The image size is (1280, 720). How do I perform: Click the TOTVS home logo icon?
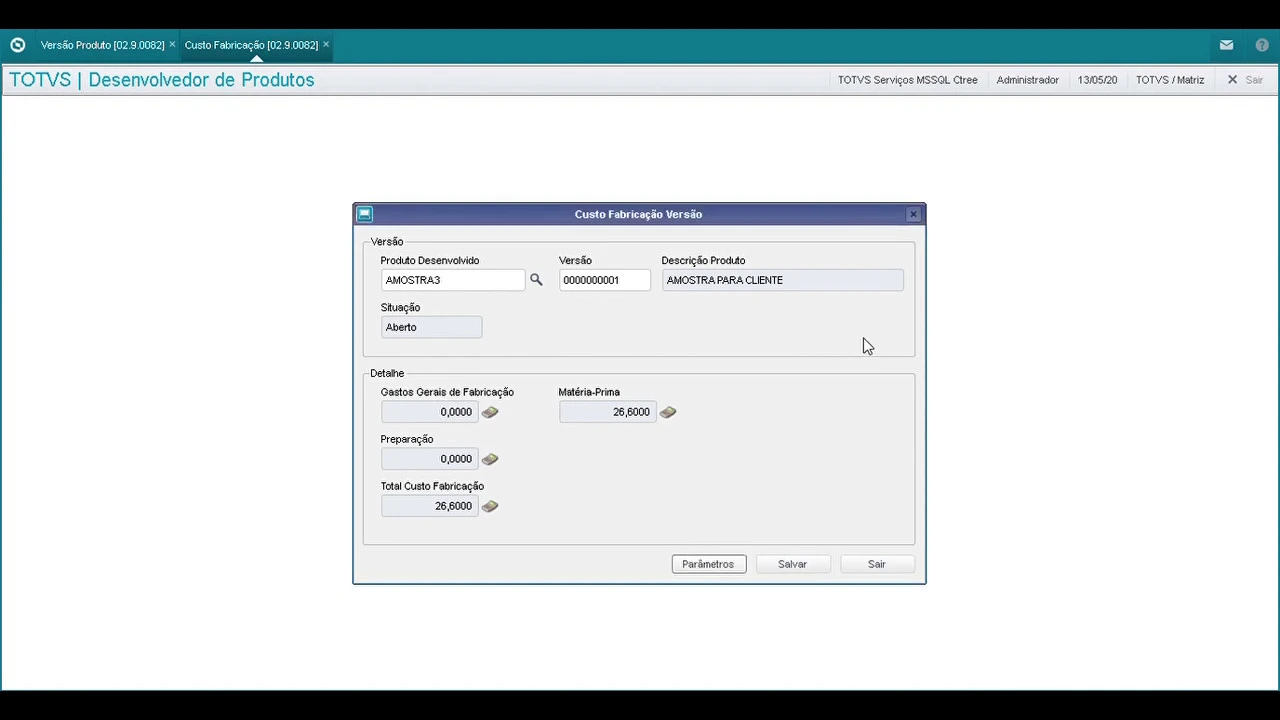click(17, 45)
